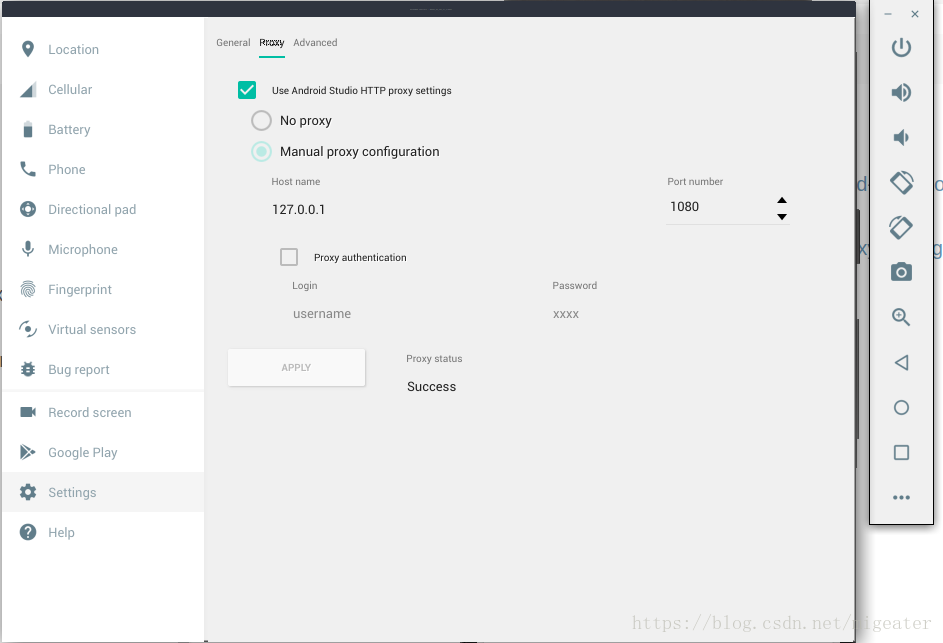Image resolution: width=943 pixels, height=643 pixels.
Task: Open the Google Play panel
Action: point(103,452)
